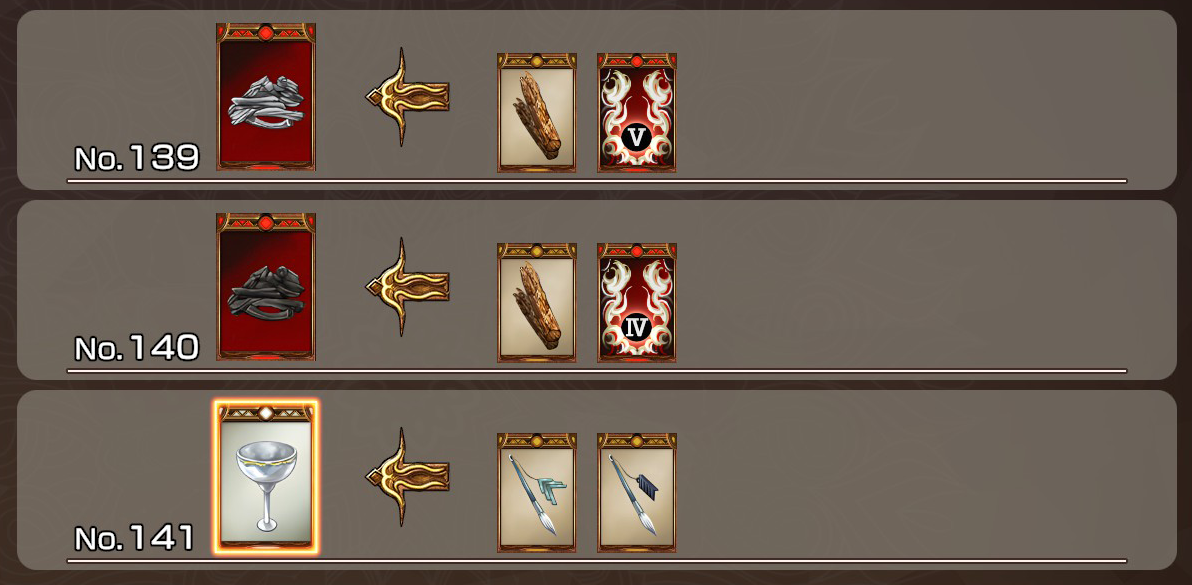The height and width of the screenshot is (585, 1192).
Task: Open the highlighted silver goblet card
Action: tap(266, 478)
